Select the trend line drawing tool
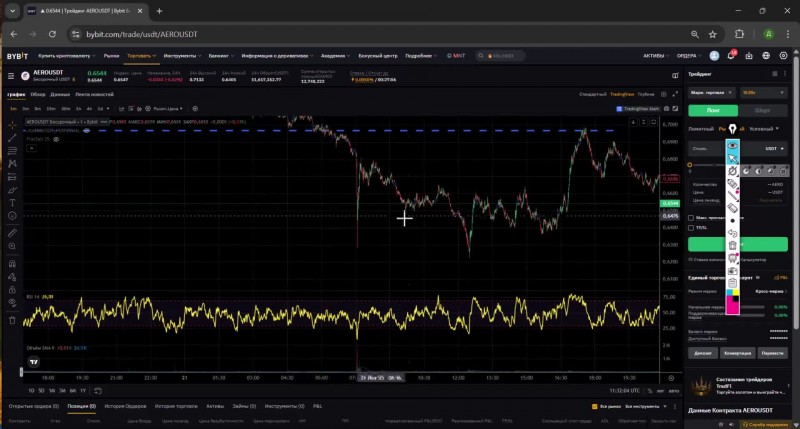Screen dimensions: 800x429 pyautogui.click(x=12, y=137)
